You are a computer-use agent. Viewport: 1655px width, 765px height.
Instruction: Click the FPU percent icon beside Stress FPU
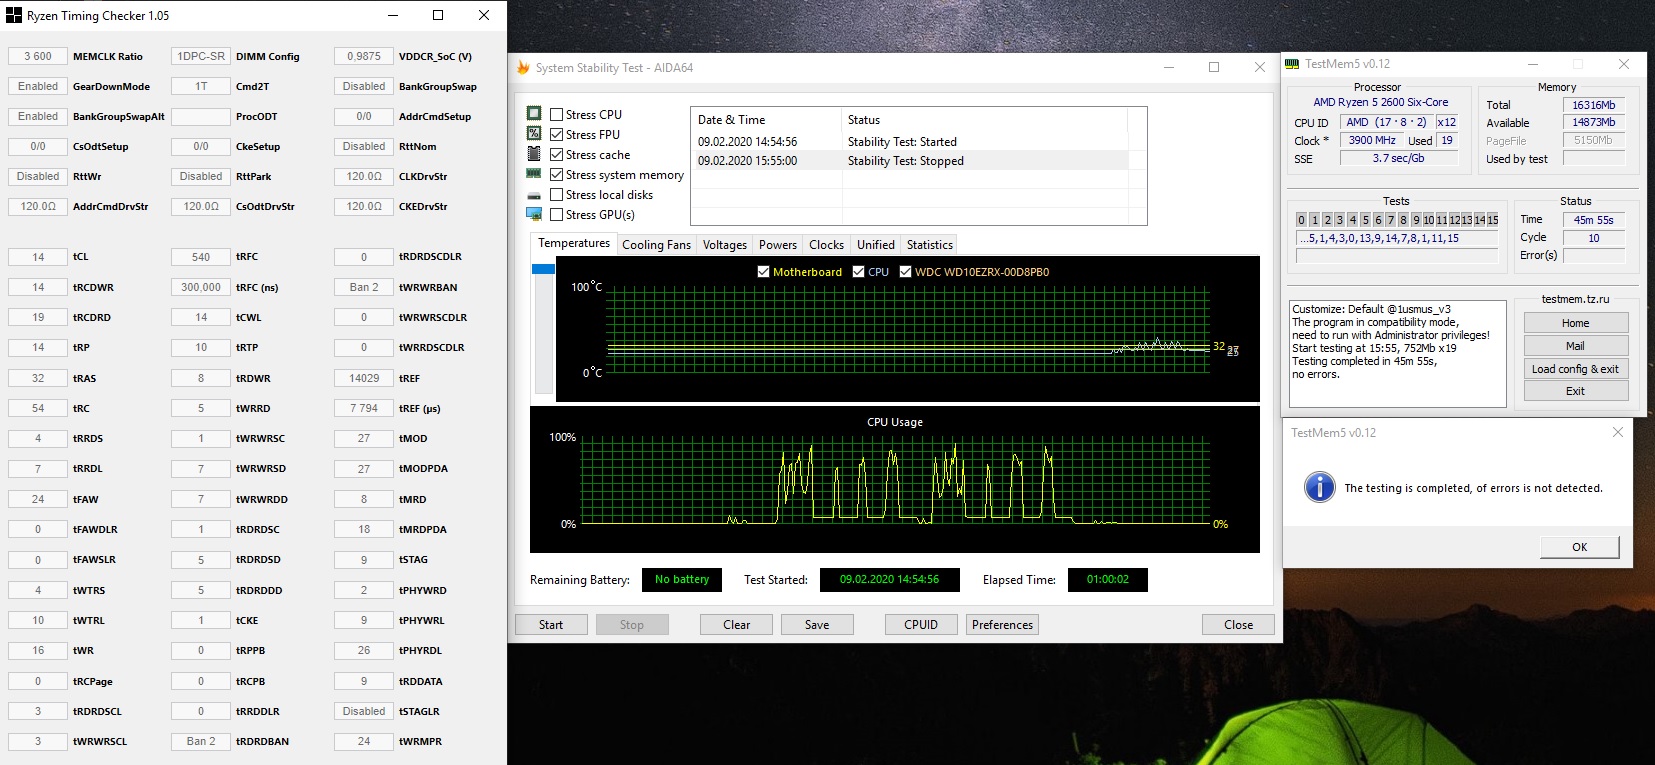click(534, 134)
